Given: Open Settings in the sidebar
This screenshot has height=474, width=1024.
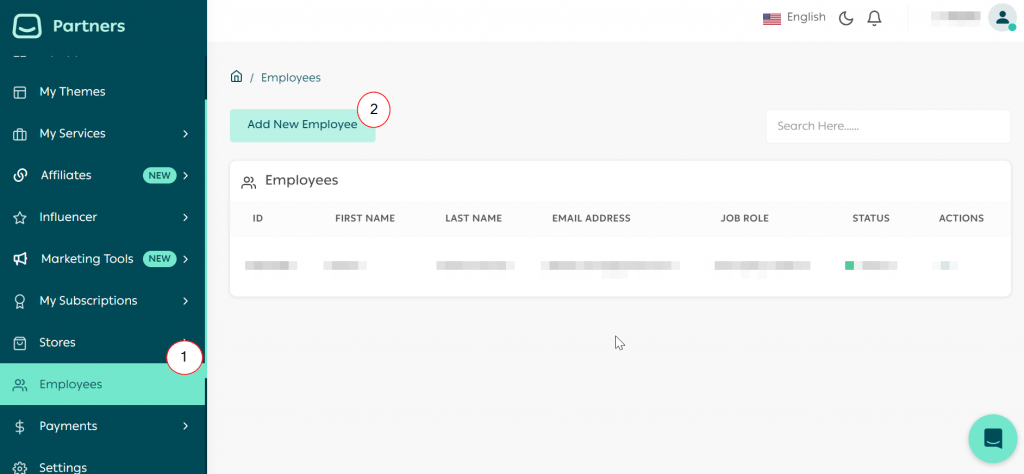Looking at the screenshot, I should coord(62,467).
